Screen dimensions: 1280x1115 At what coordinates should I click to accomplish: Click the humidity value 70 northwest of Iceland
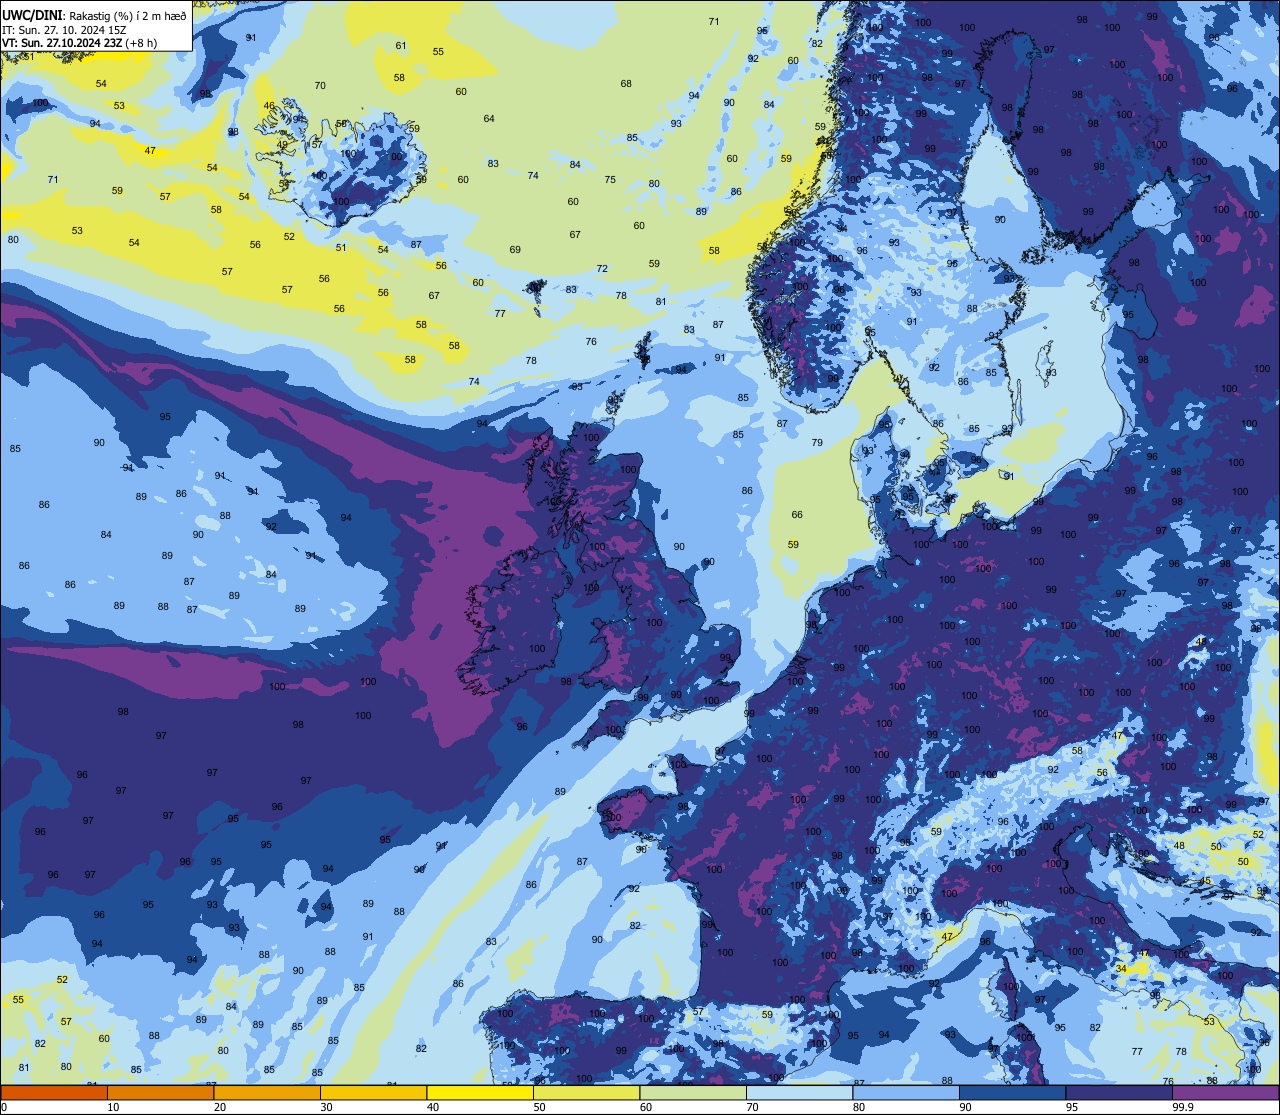click(x=320, y=85)
